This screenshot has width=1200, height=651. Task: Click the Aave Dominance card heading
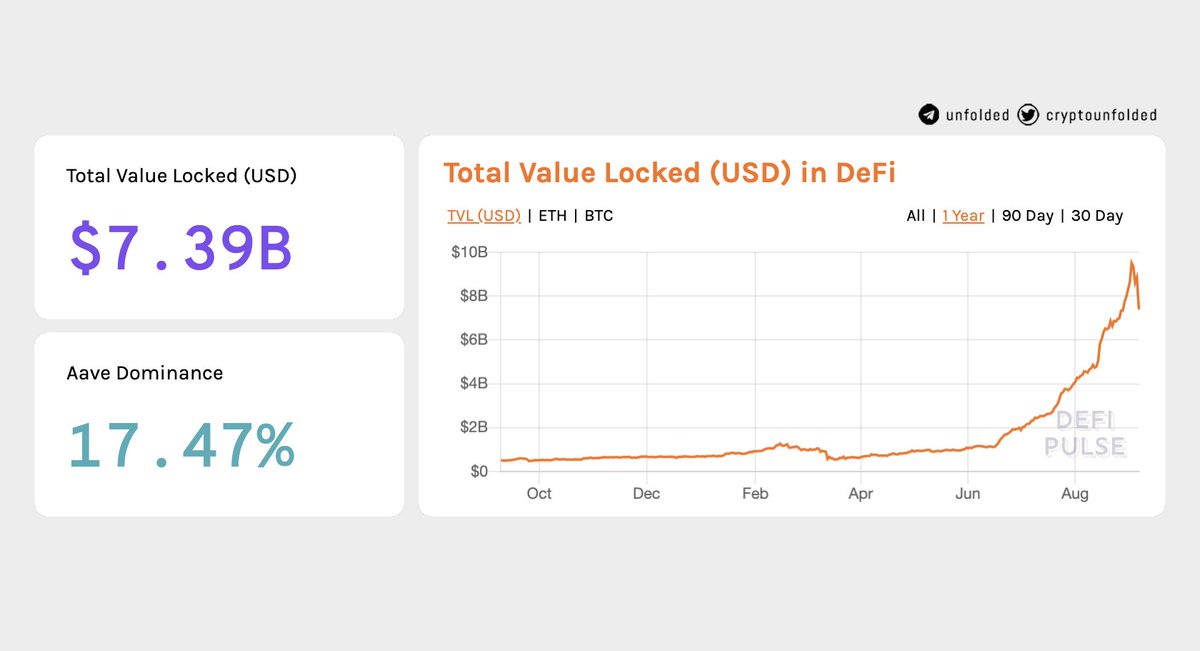[x=144, y=373]
